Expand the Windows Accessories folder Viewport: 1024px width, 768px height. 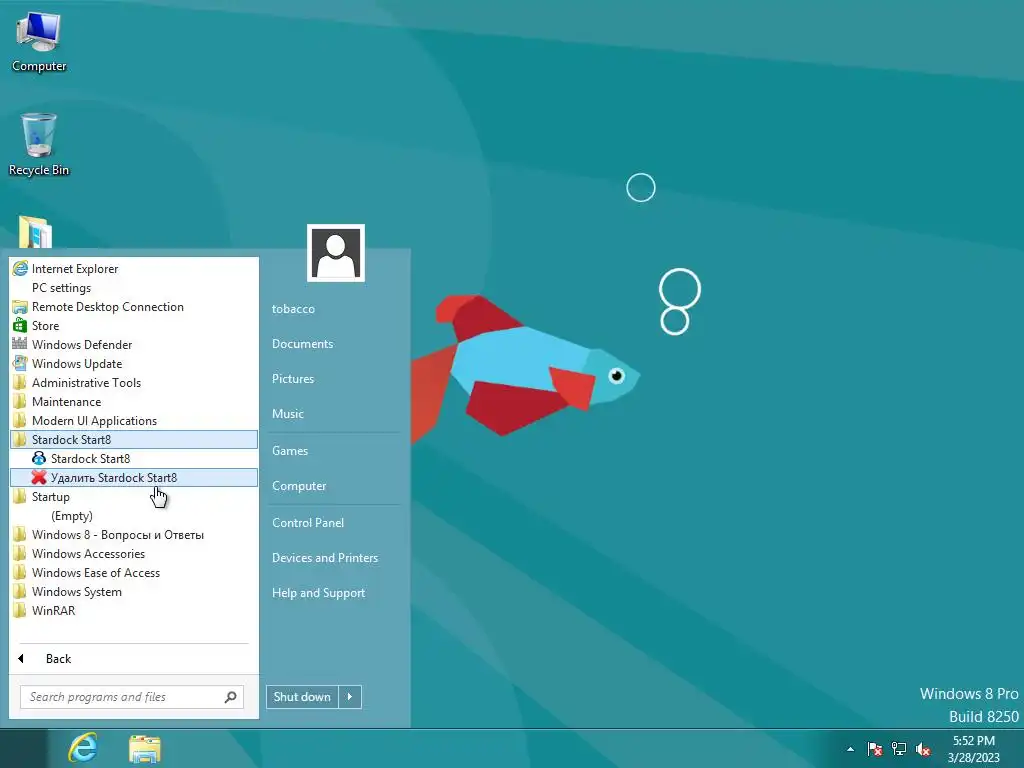click(x=134, y=553)
